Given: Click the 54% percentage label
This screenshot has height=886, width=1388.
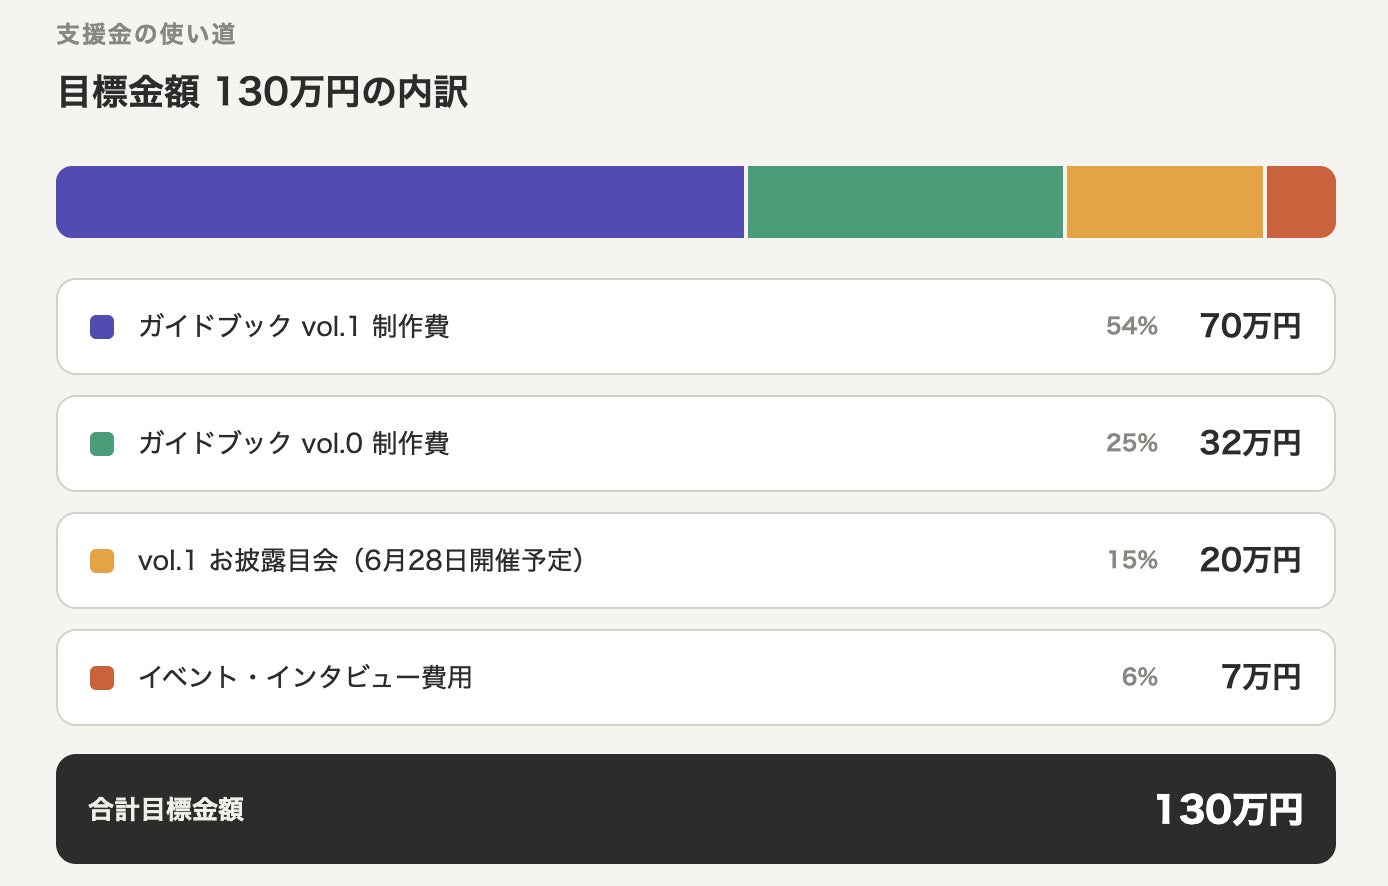Looking at the screenshot, I should 1132,327.
